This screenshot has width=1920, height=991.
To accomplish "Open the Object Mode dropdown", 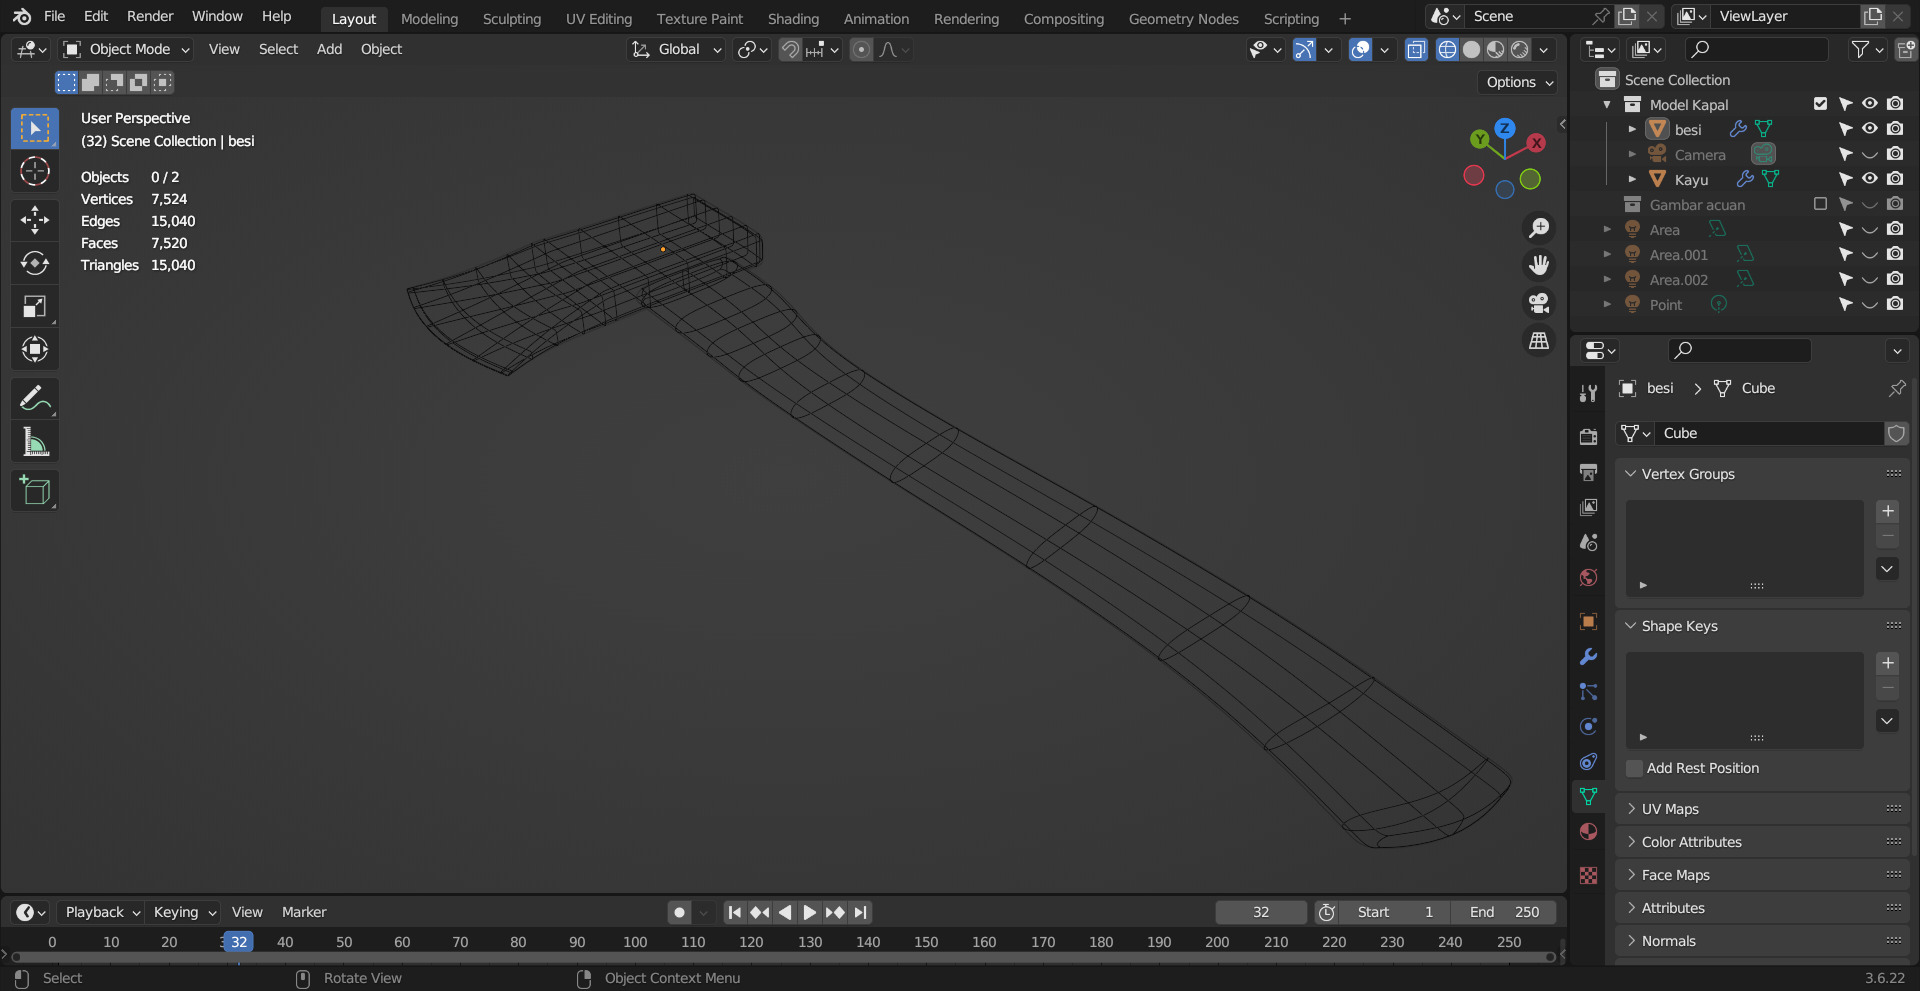I will point(126,49).
